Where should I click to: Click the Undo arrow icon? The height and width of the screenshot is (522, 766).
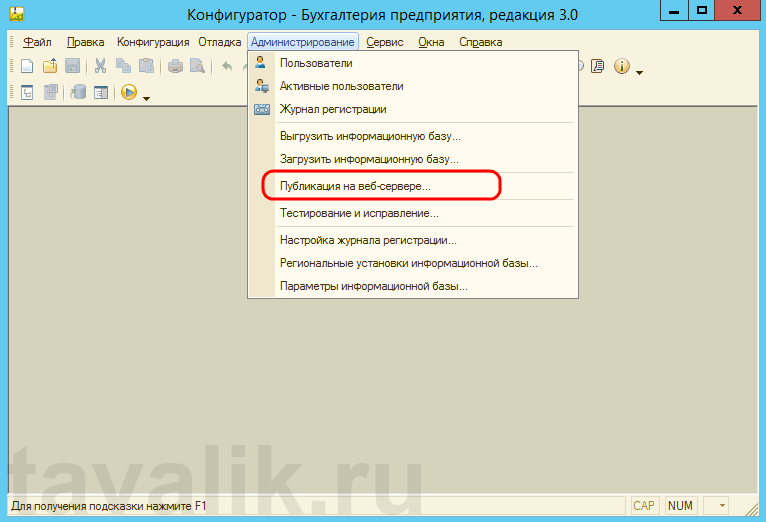pyautogui.click(x=227, y=66)
